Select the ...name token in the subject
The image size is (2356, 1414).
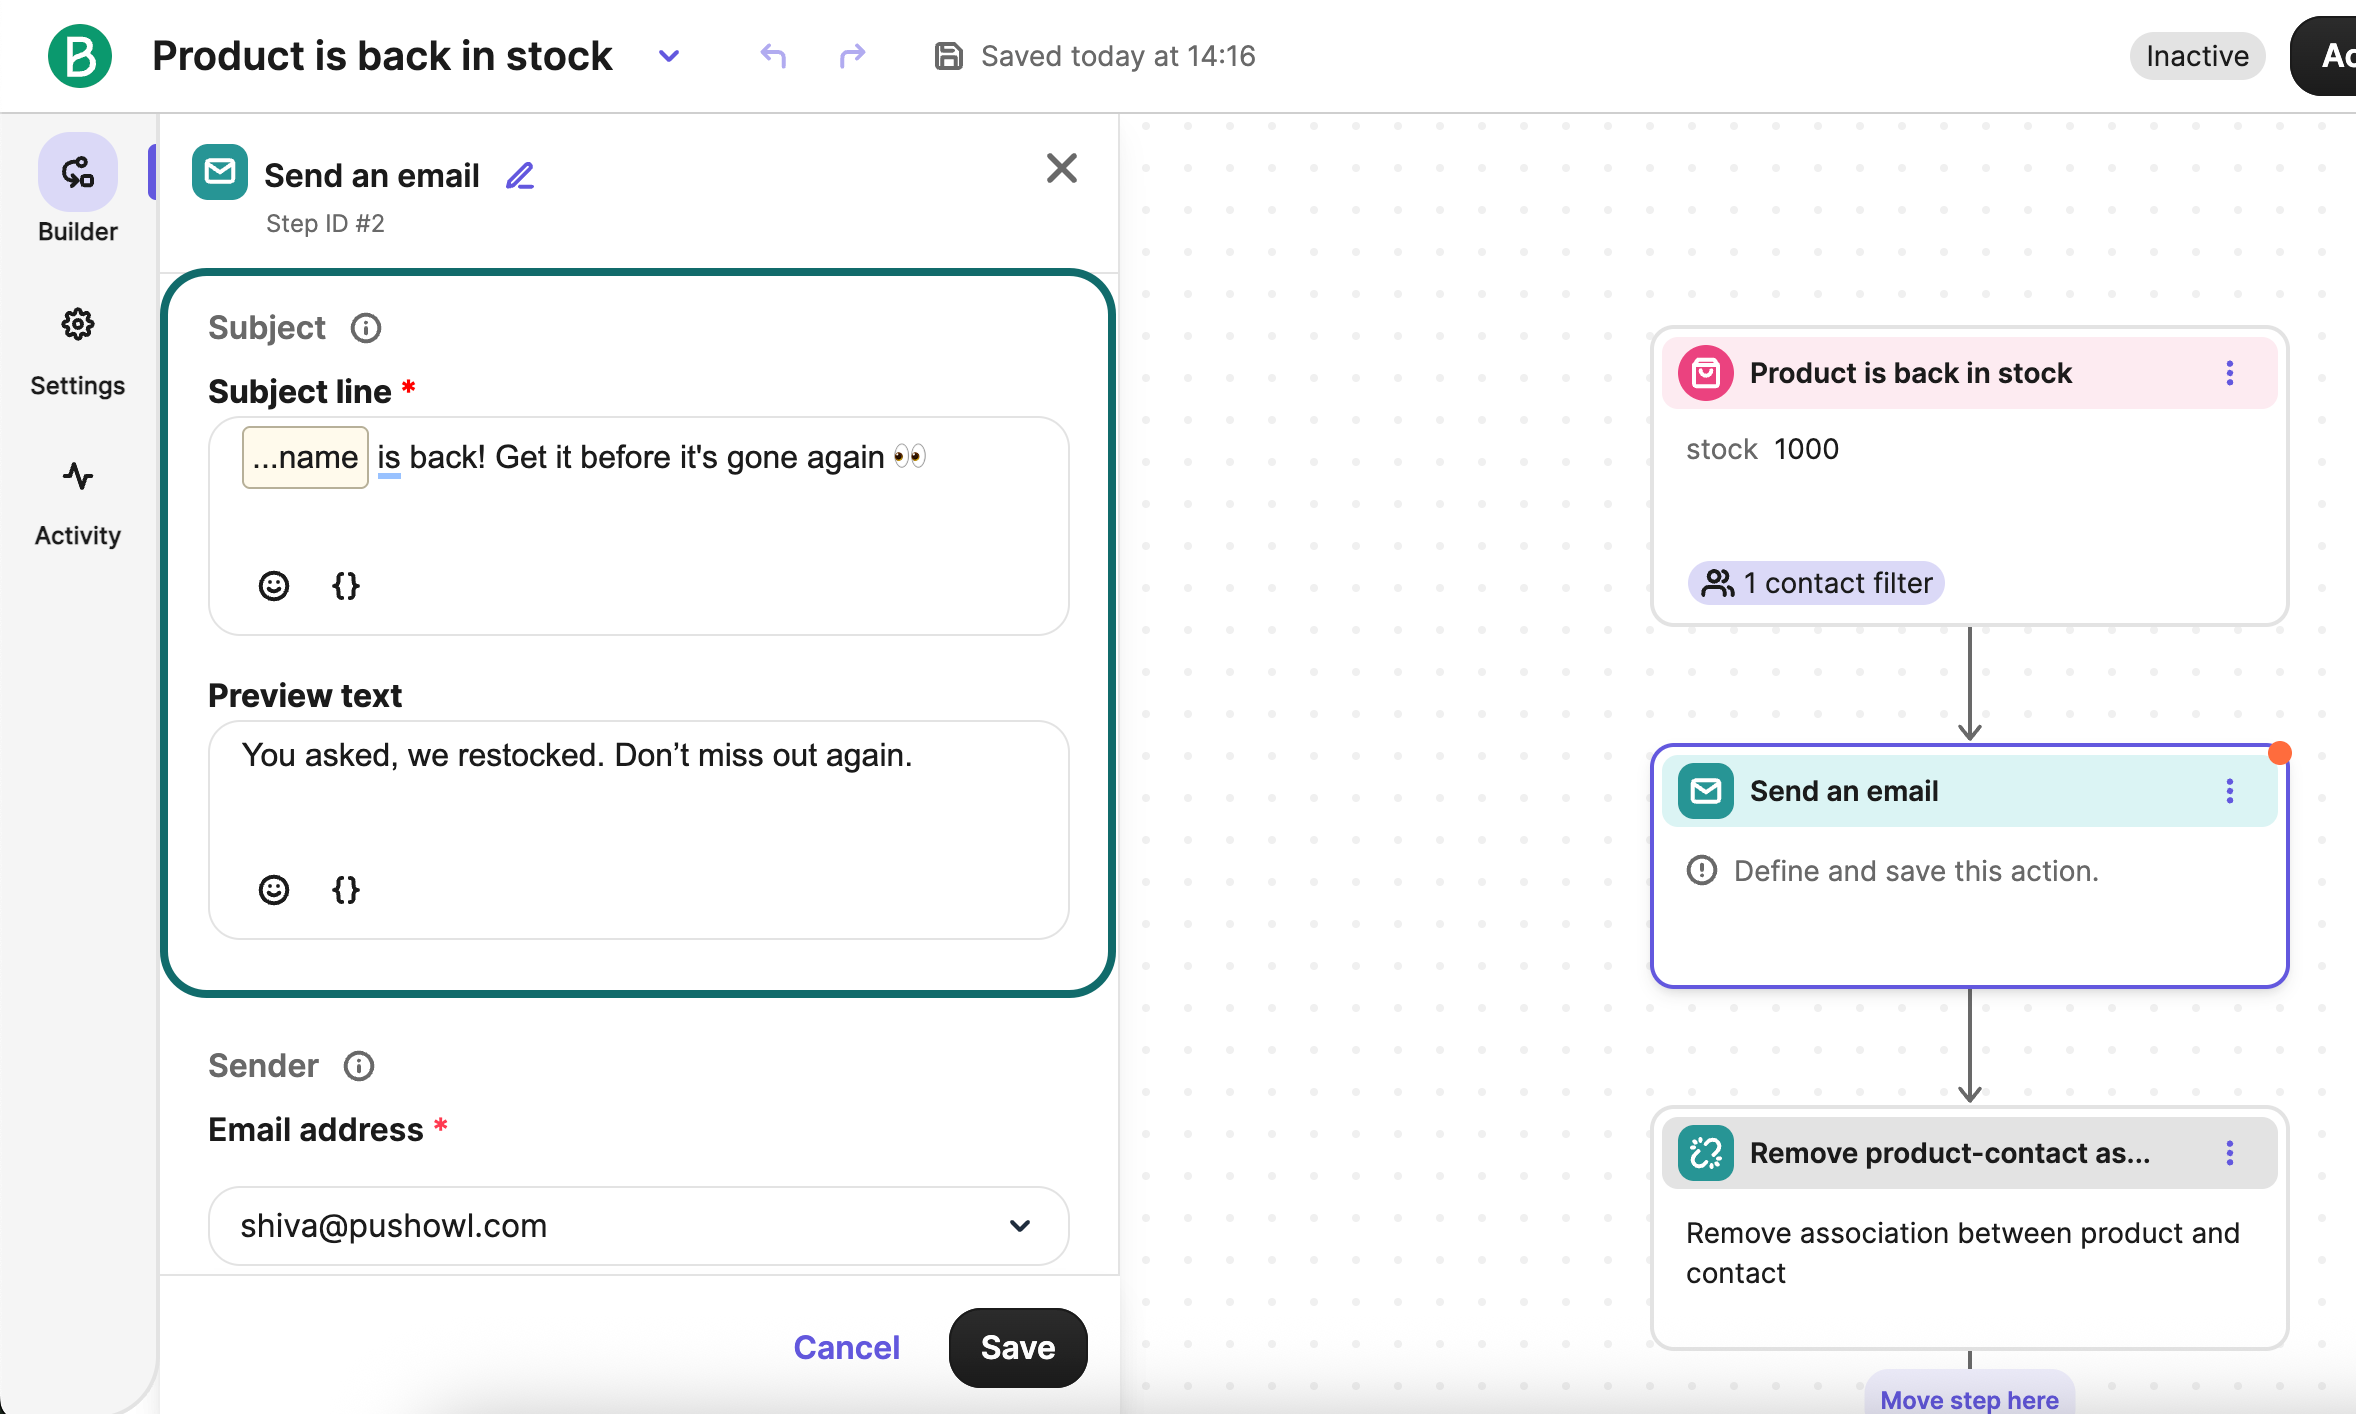[x=304, y=457]
